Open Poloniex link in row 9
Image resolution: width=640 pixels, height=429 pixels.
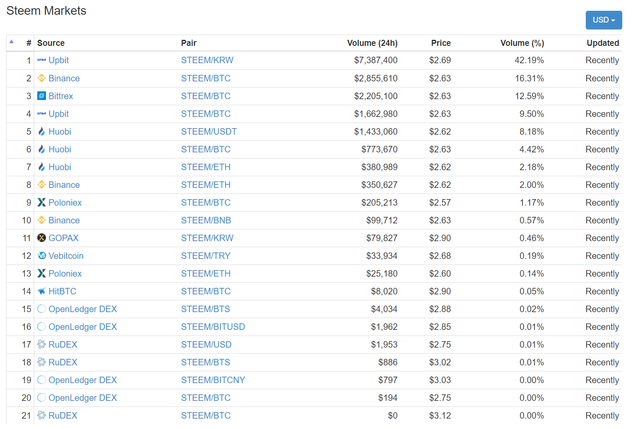pos(65,202)
